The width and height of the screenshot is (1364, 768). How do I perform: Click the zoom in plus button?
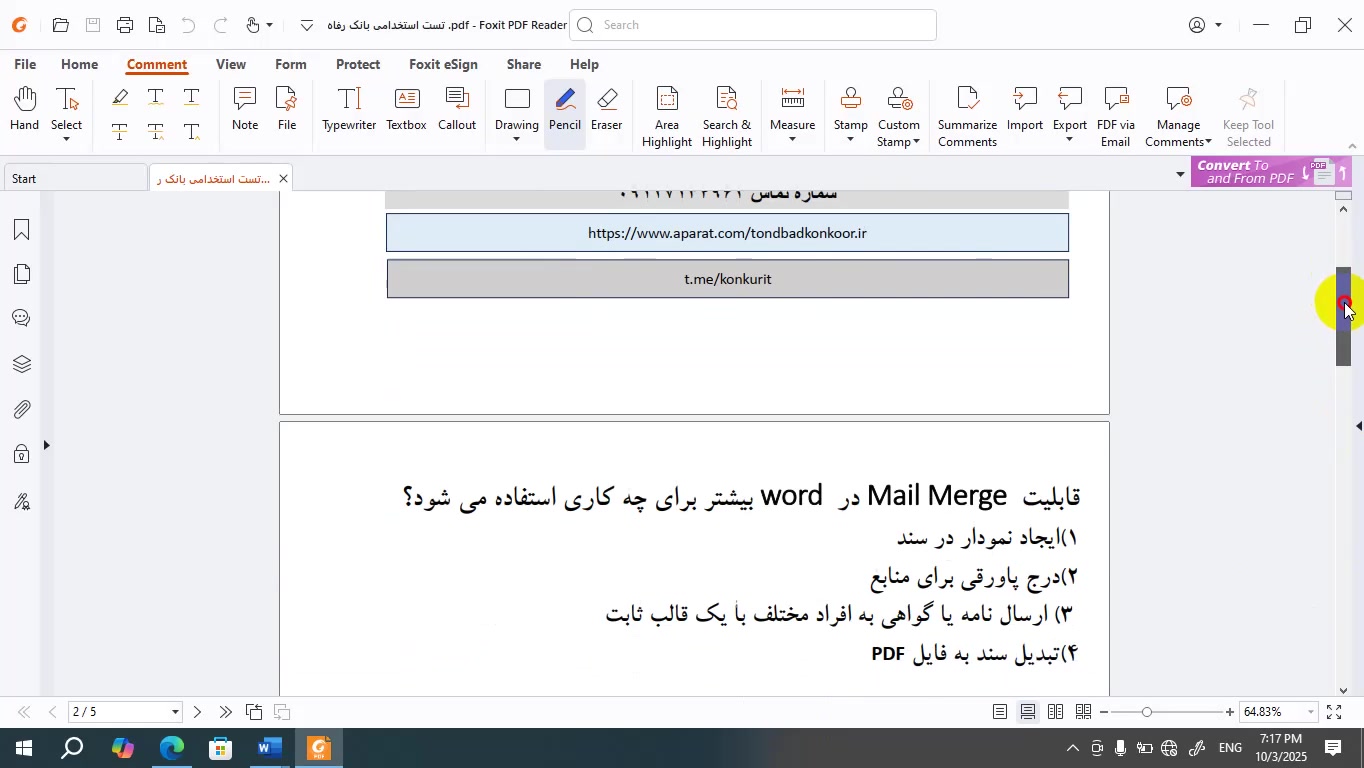1230,712
